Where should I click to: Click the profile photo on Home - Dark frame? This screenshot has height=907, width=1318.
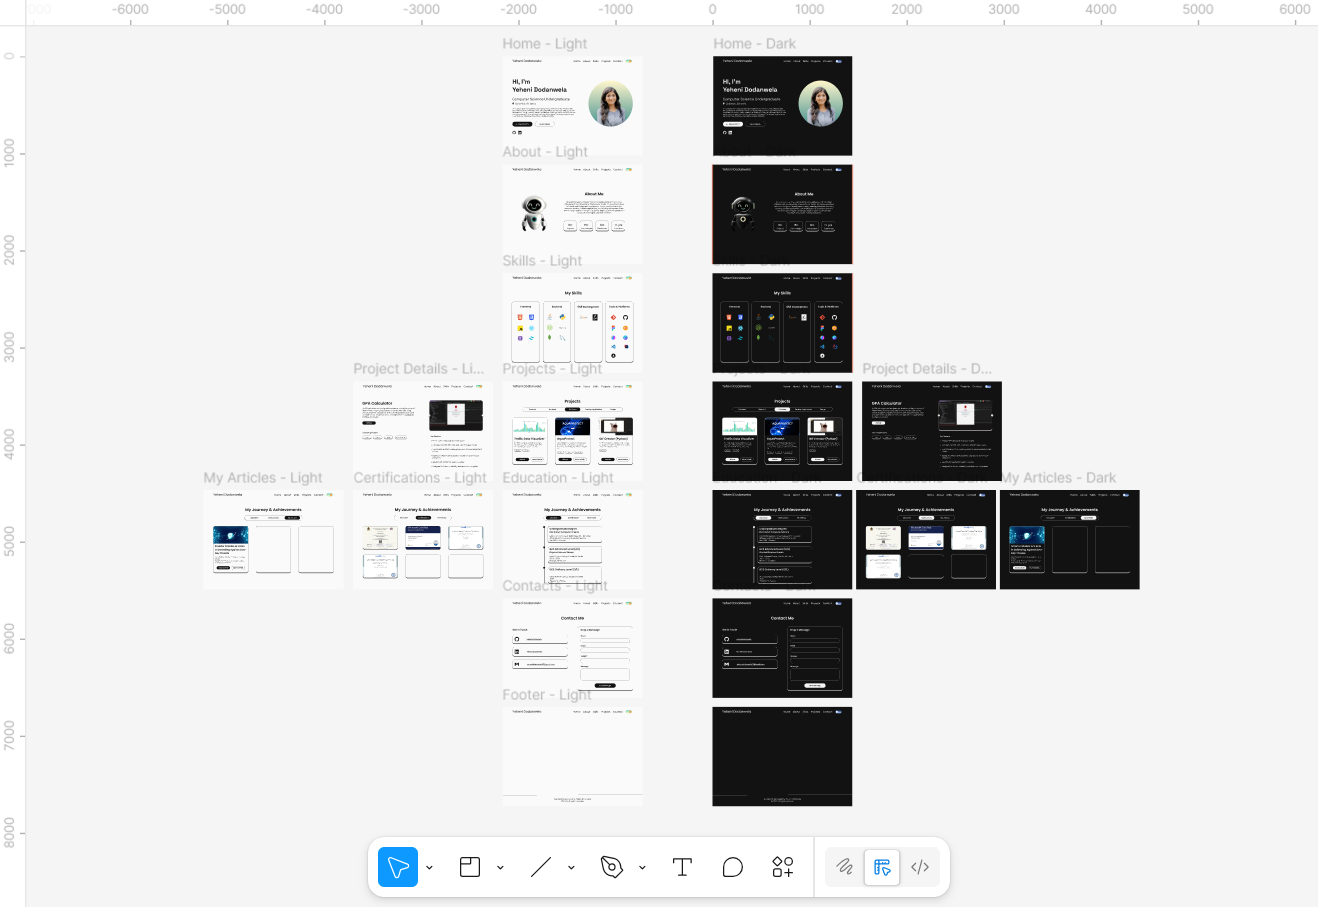pyautogui.click(x=821, y=104)
